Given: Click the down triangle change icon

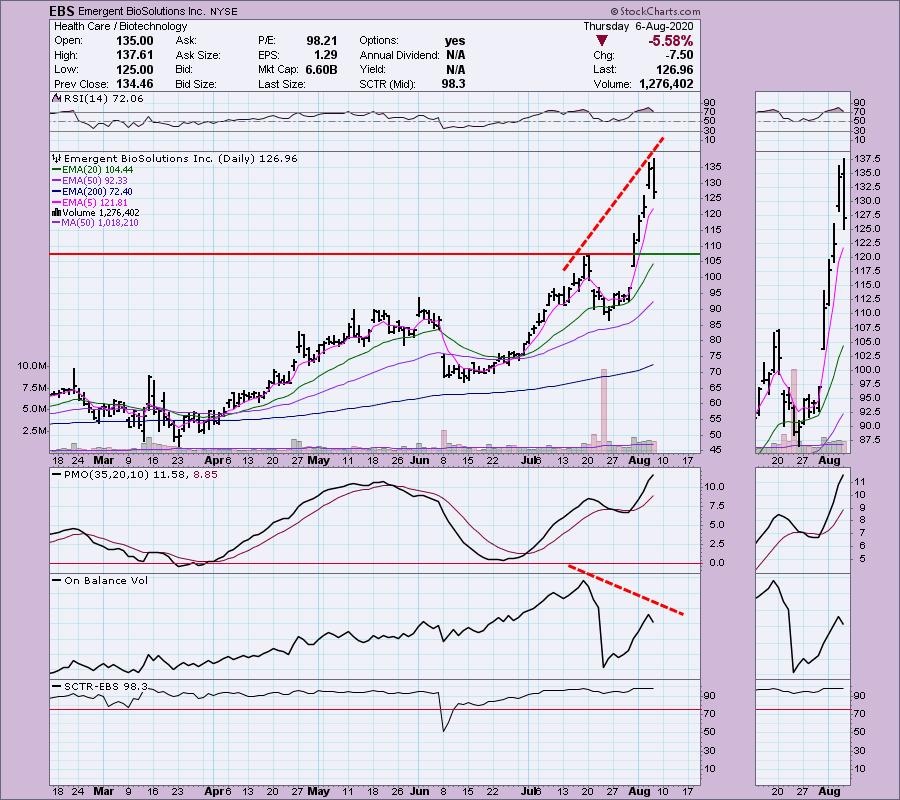Looking at the screenshot, I should pos(601,40).
